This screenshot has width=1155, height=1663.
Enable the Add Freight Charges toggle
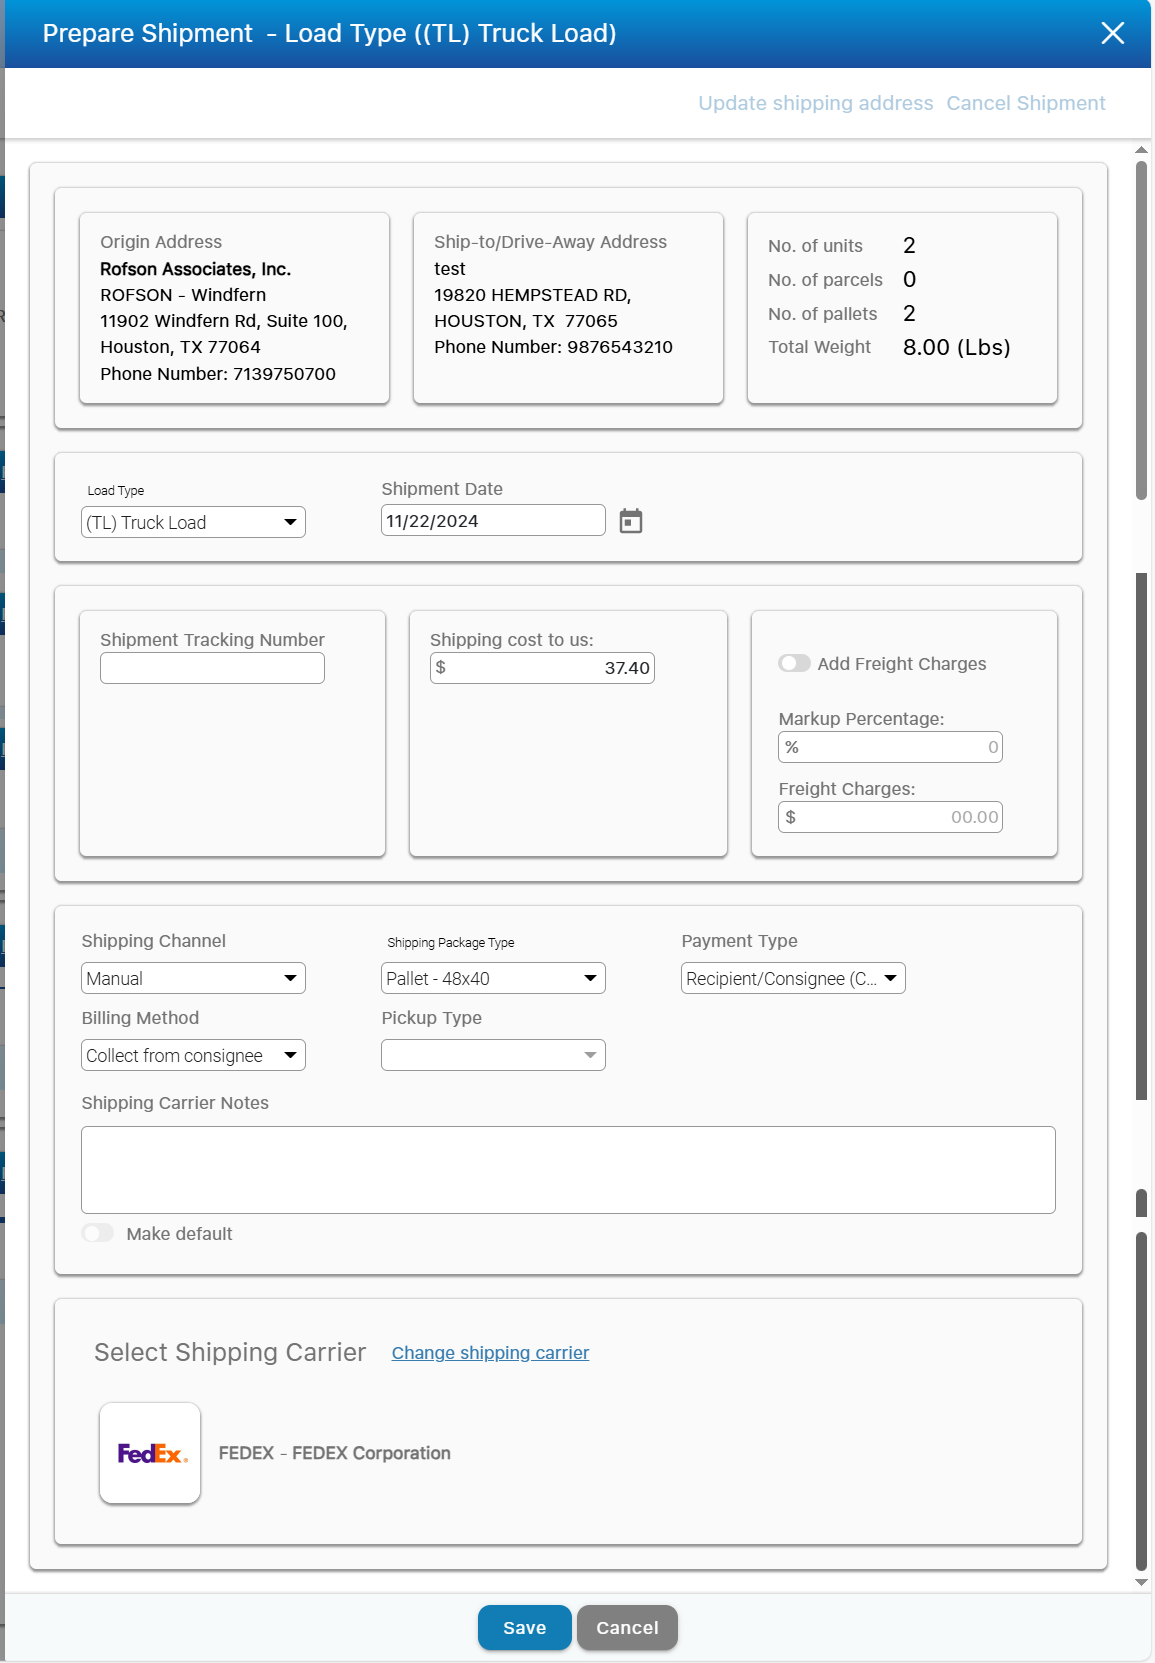tap(795, 664)
